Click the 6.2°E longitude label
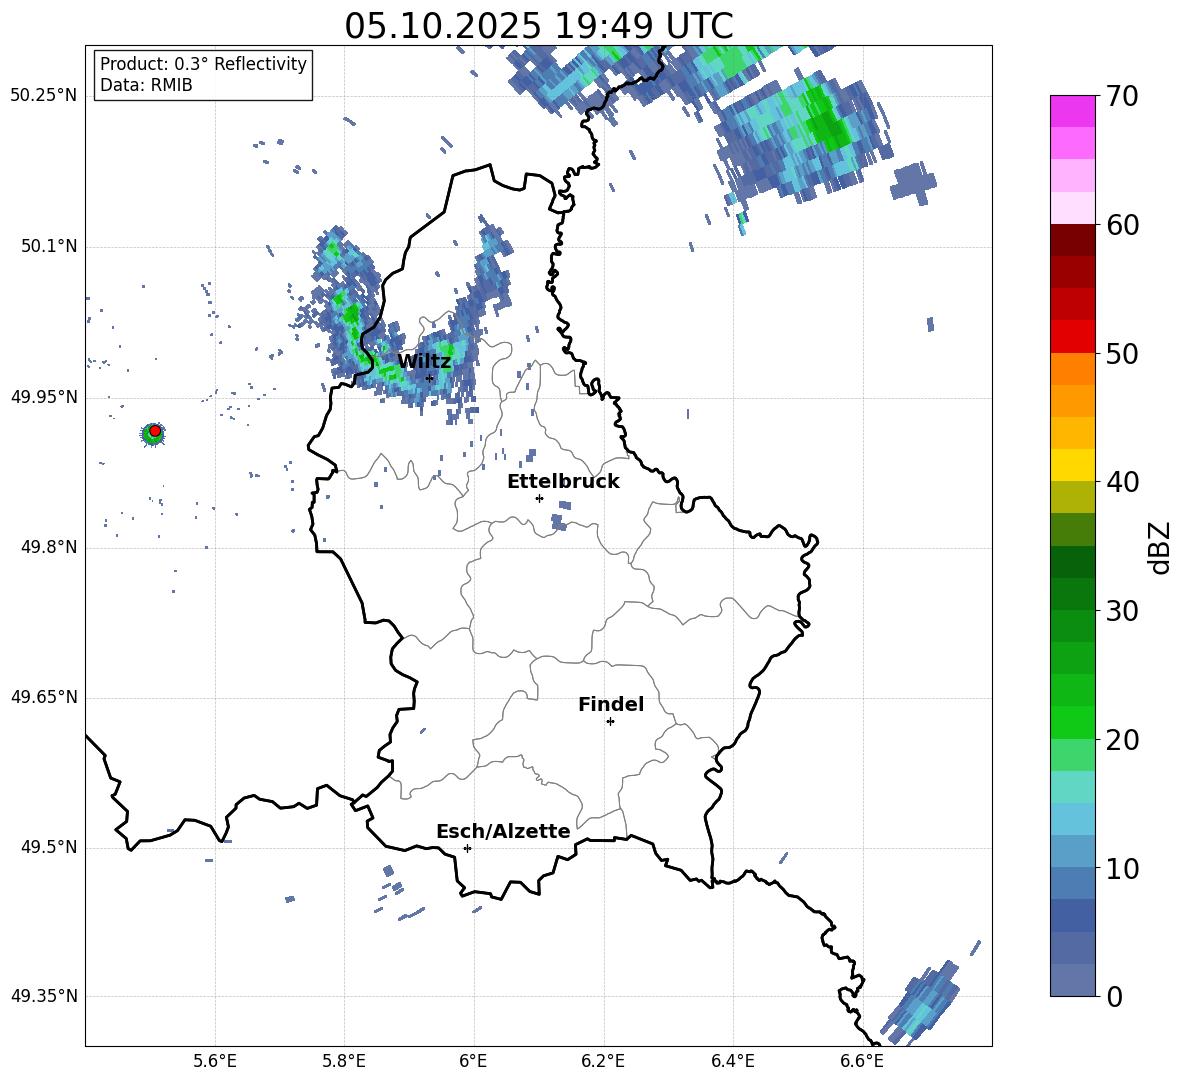The width and height of the screenshot is (1184, 1081). point(603,1061)
